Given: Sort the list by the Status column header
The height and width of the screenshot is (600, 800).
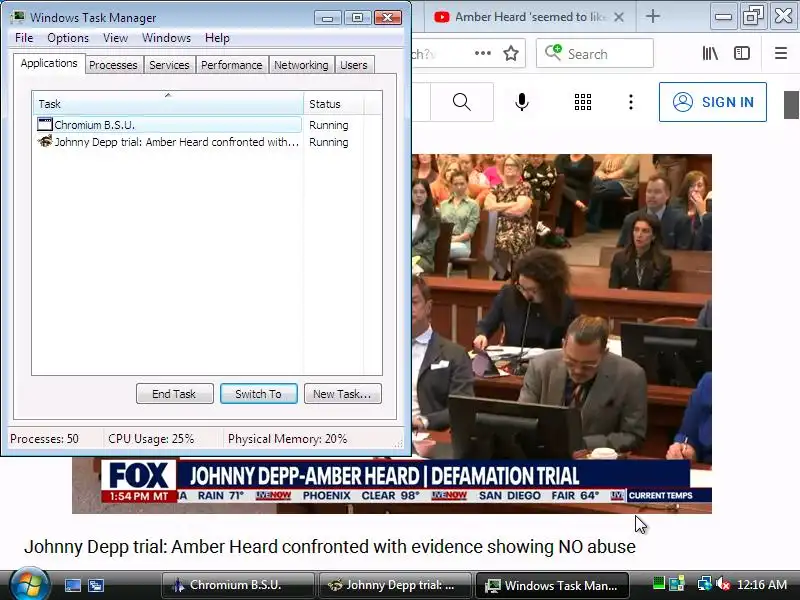Looking at the screenshot, I should (334, 104).
